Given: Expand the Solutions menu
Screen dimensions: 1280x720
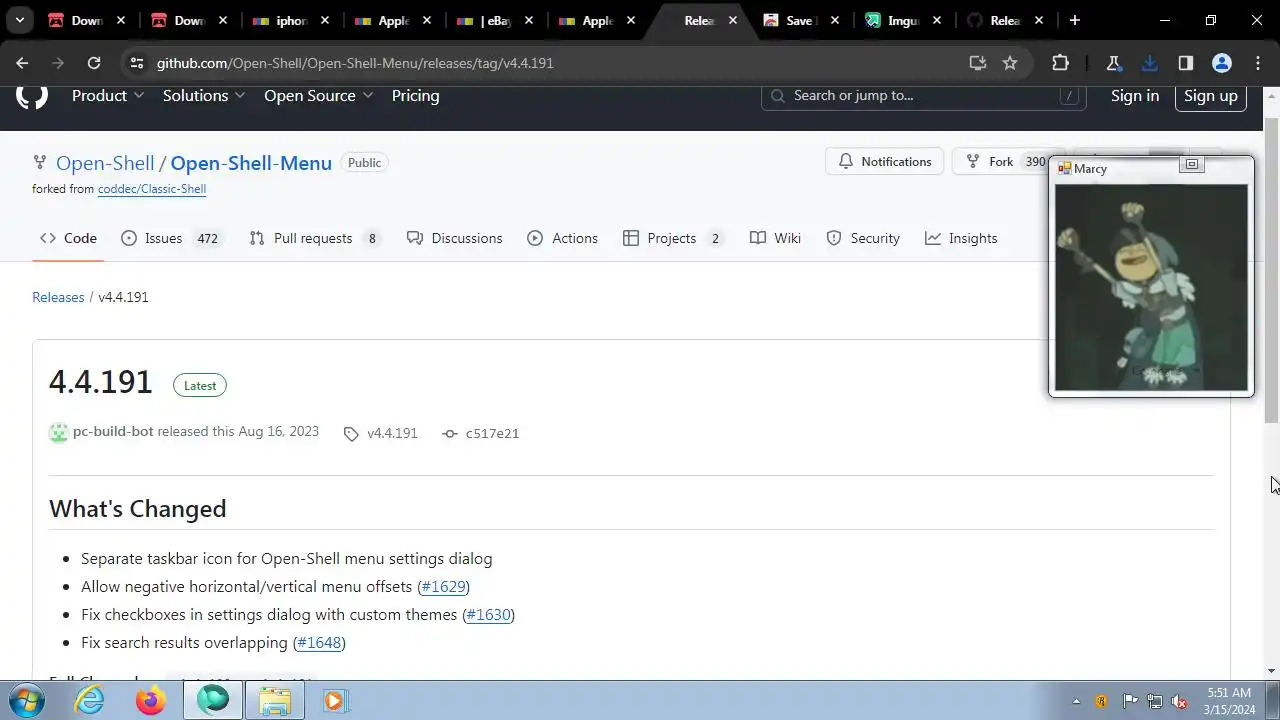Looking at the screenshot, I should point(205,96).
